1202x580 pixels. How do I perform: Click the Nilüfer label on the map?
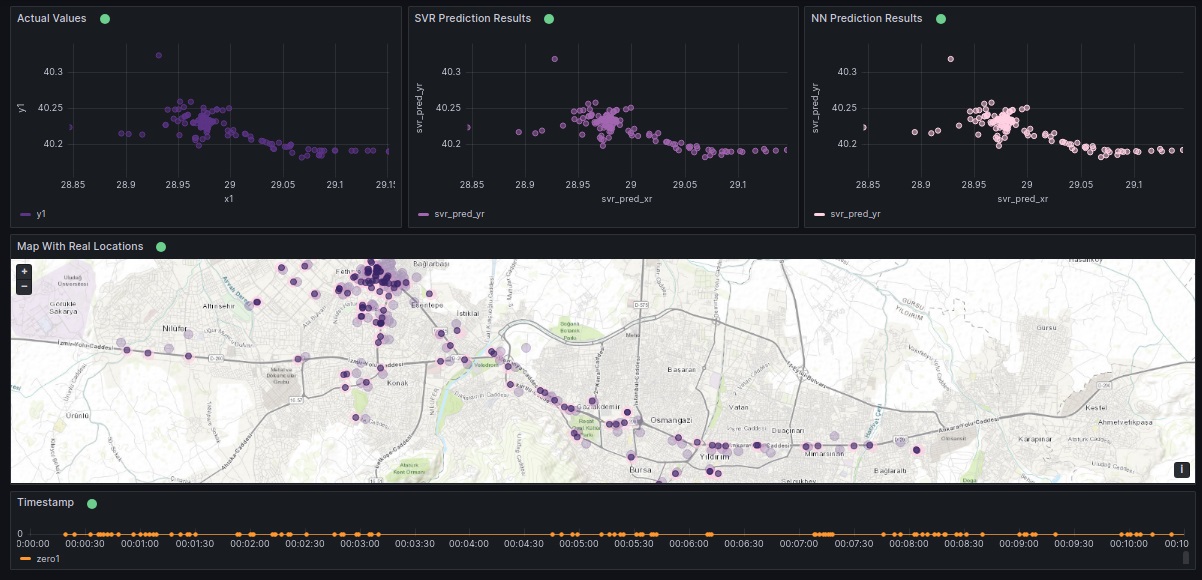tap(175, 328)
